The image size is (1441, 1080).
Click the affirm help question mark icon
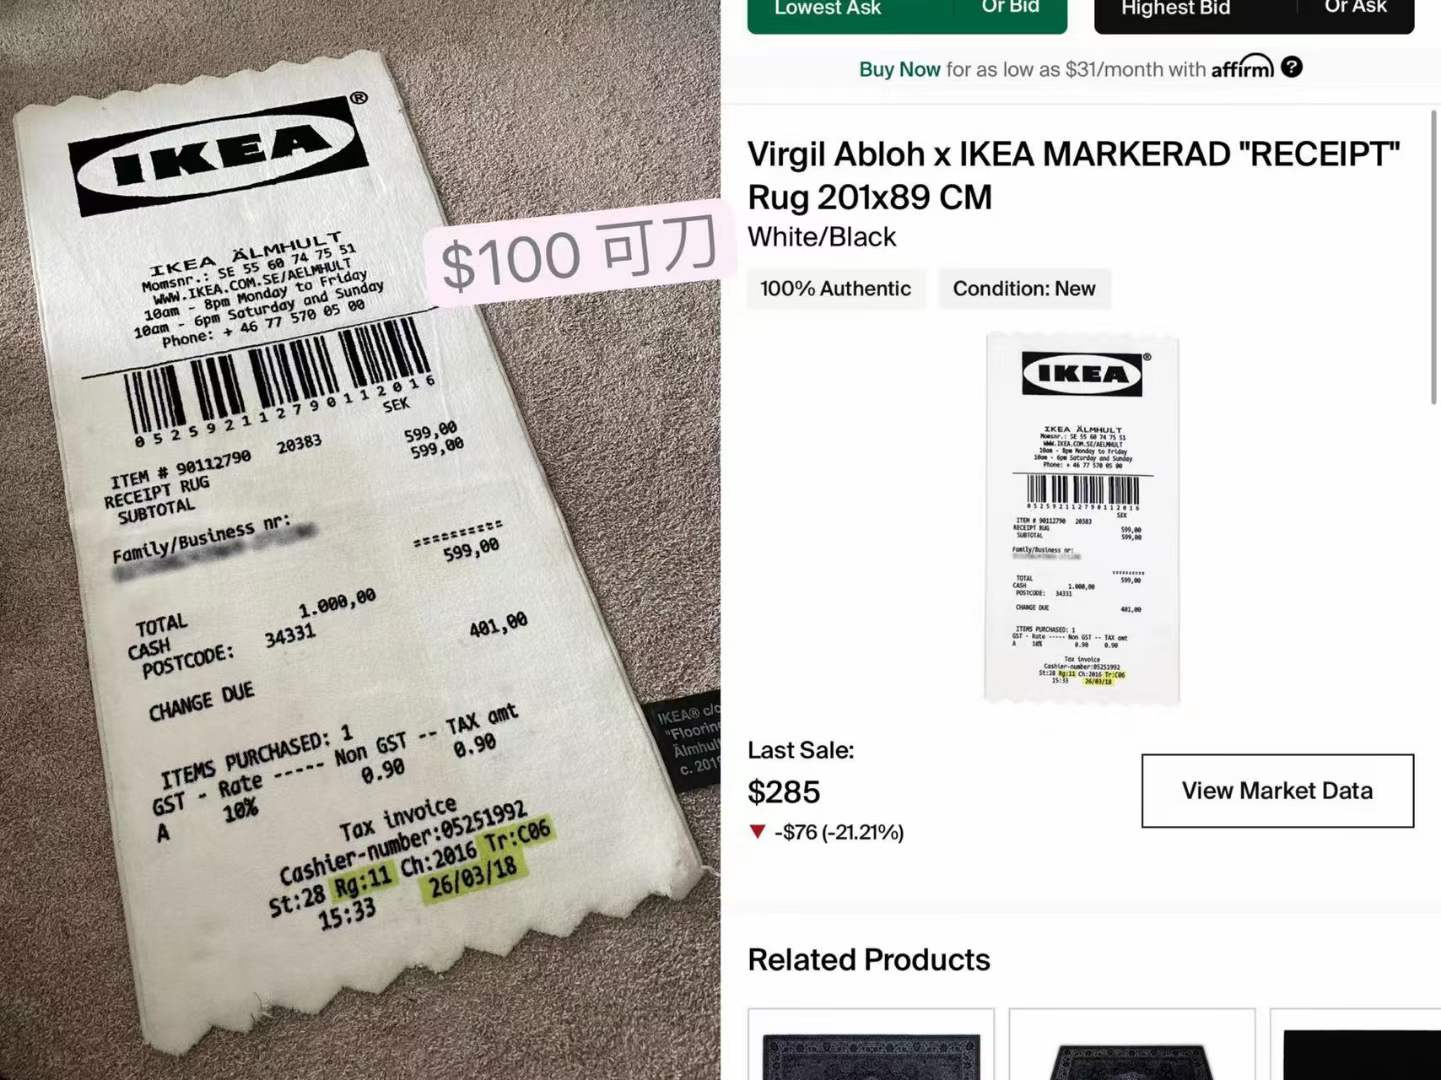tap(1291, 67)
